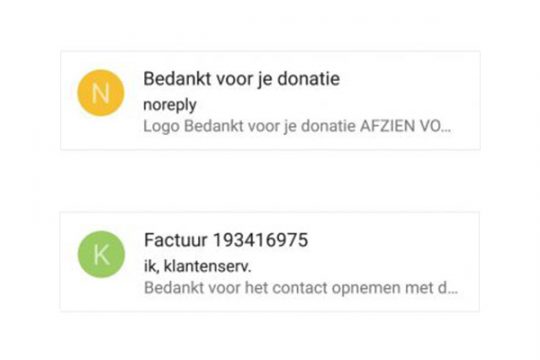Click 'AFZIEN VO...' truncated preview ending

click(x=405, y=126)
